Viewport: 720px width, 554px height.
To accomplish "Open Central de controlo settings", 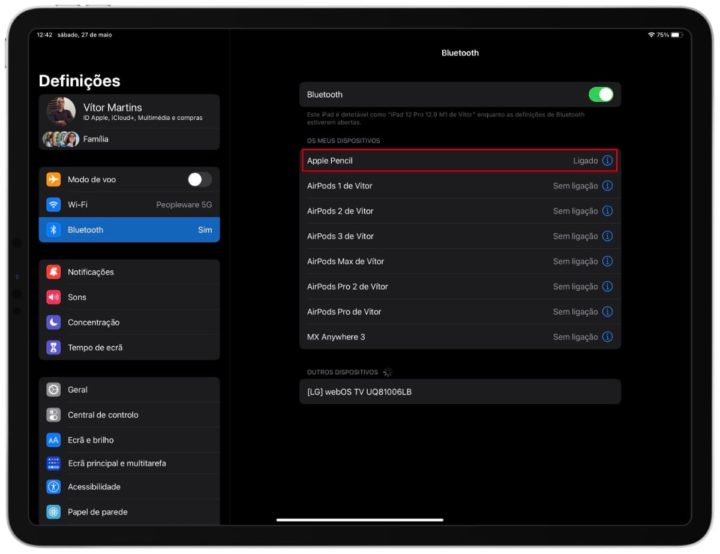I will [129, 415].
